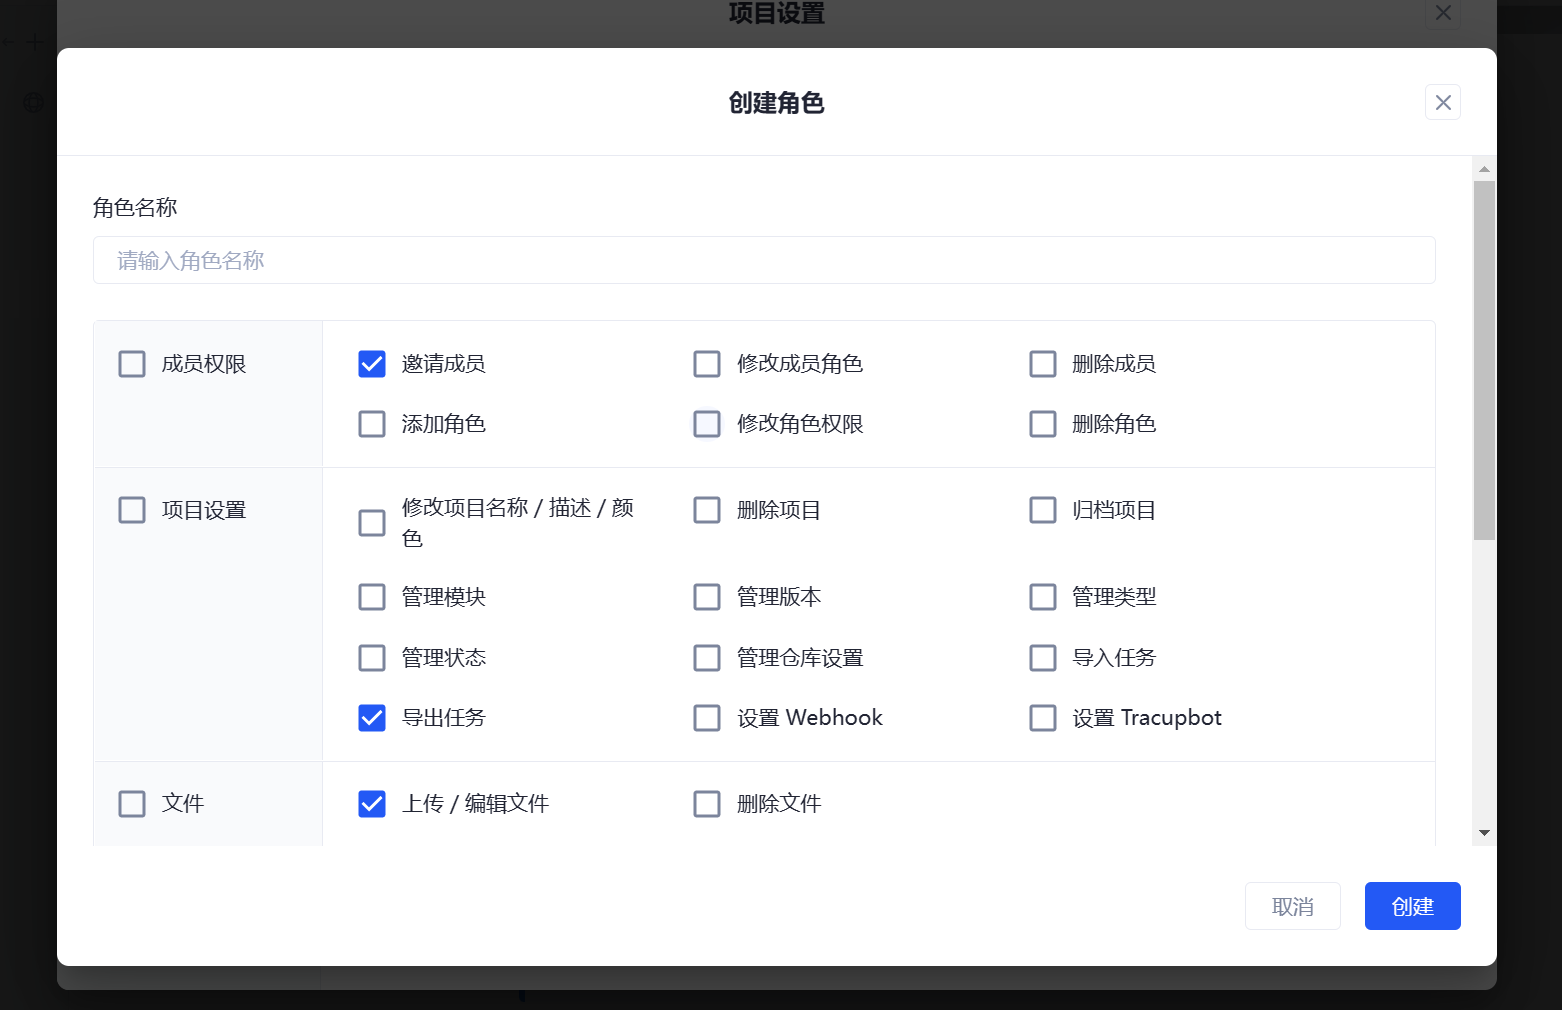Enable the 设置 Webhook checkbox
1562x1010 pixels.
click(707, 718)
